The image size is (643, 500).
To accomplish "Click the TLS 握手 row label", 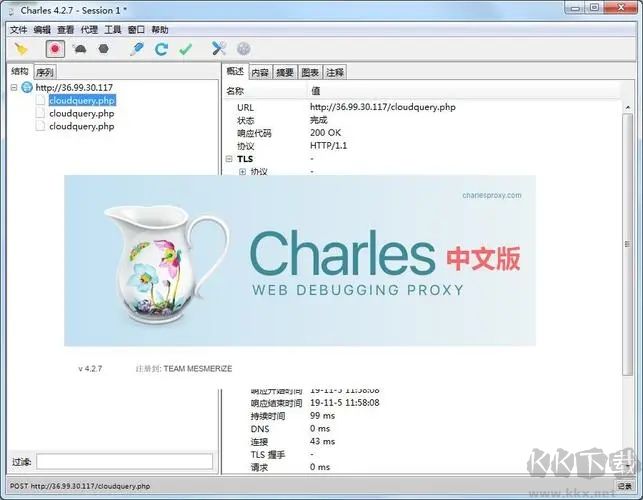I will pos(268,454).
